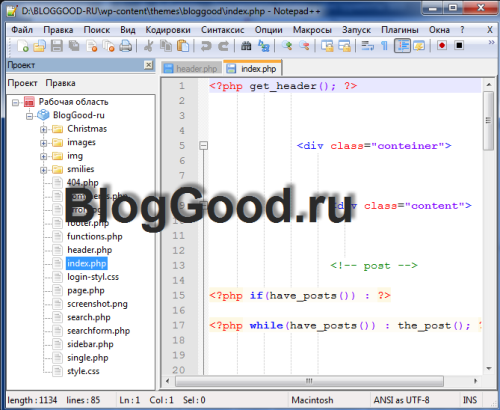Collapse code fold at line 5
The width and height of the screenshot is (500, 410).
click(203, 145)
